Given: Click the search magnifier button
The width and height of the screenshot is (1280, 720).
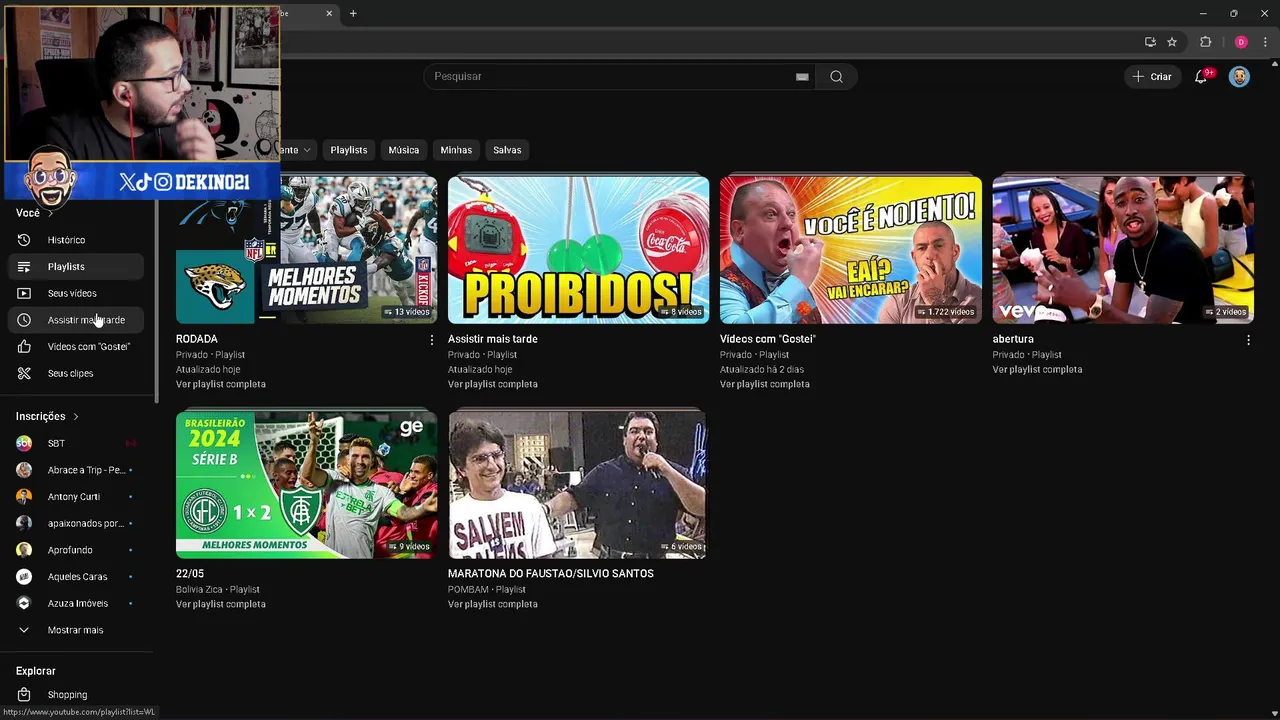Looking at the screenshot, I should [x=836, y=77].
